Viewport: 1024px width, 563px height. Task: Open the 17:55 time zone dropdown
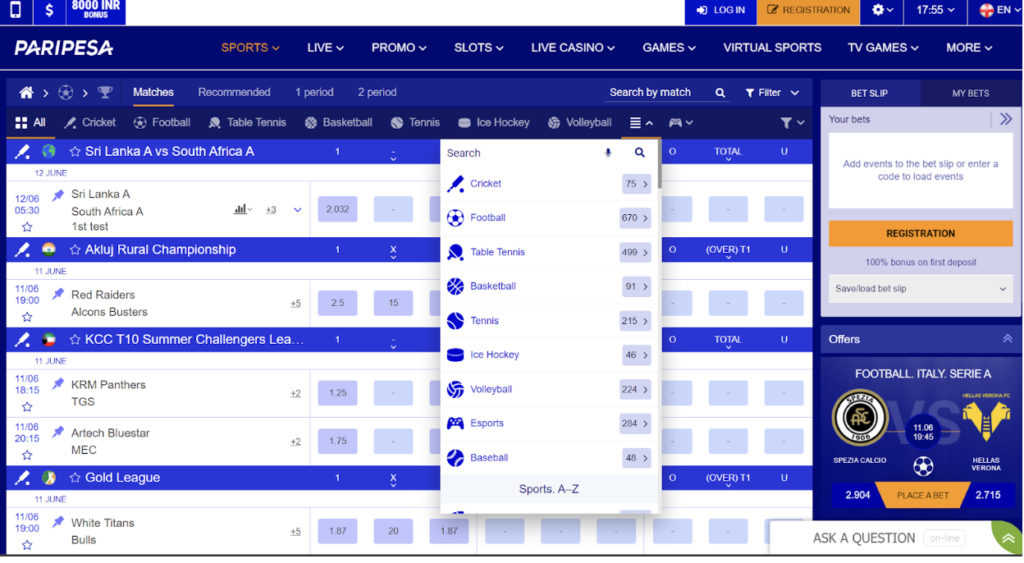(935, 10)
